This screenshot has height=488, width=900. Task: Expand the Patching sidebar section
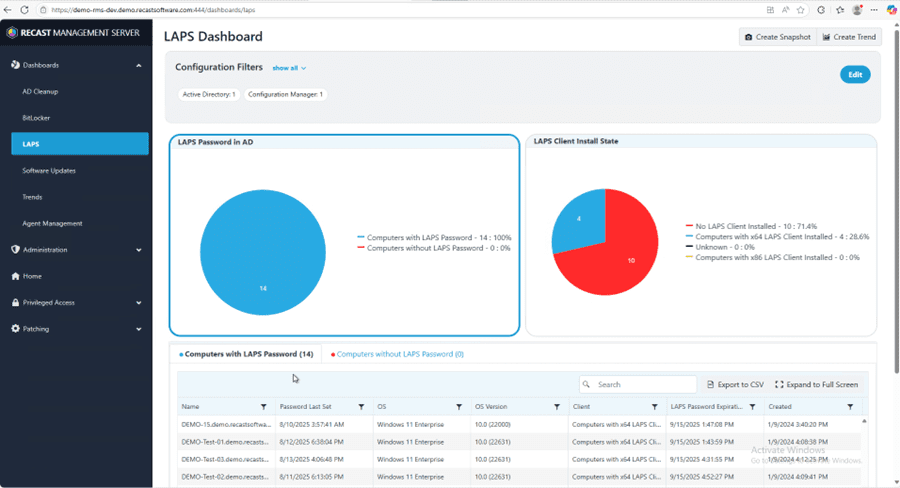click(138, 329)
